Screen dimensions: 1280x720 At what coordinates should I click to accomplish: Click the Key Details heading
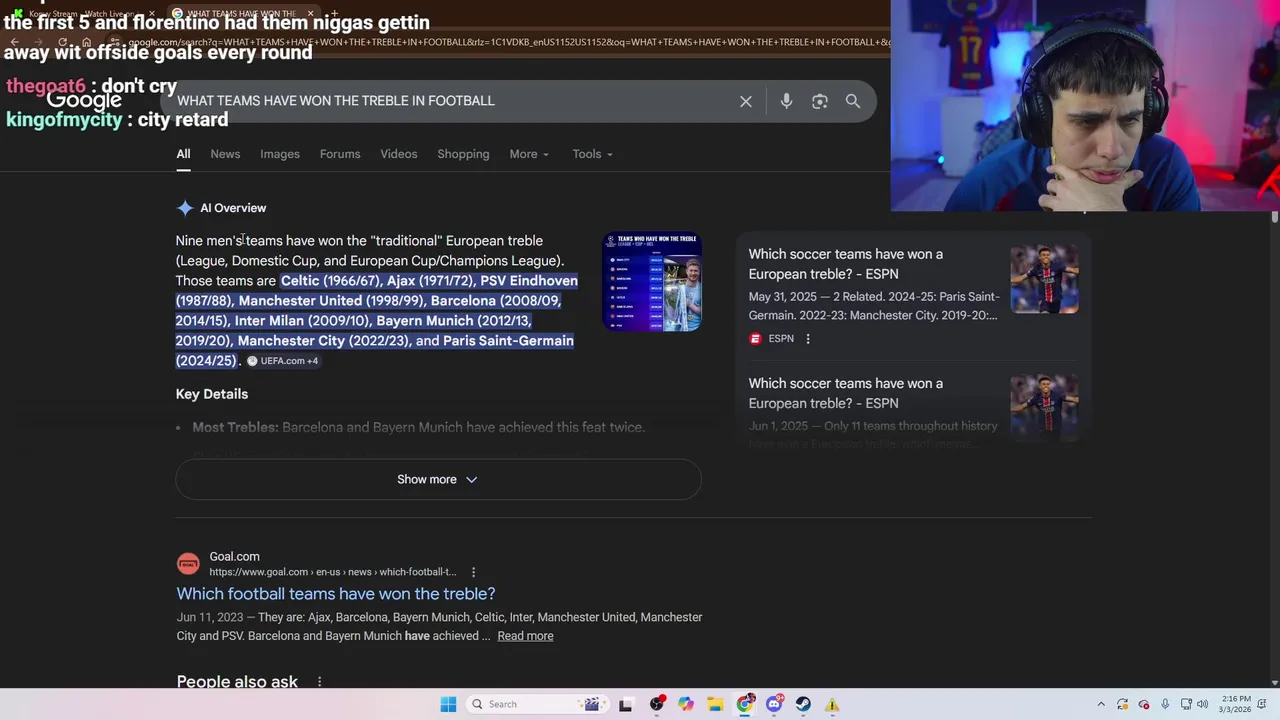point(212,394)
